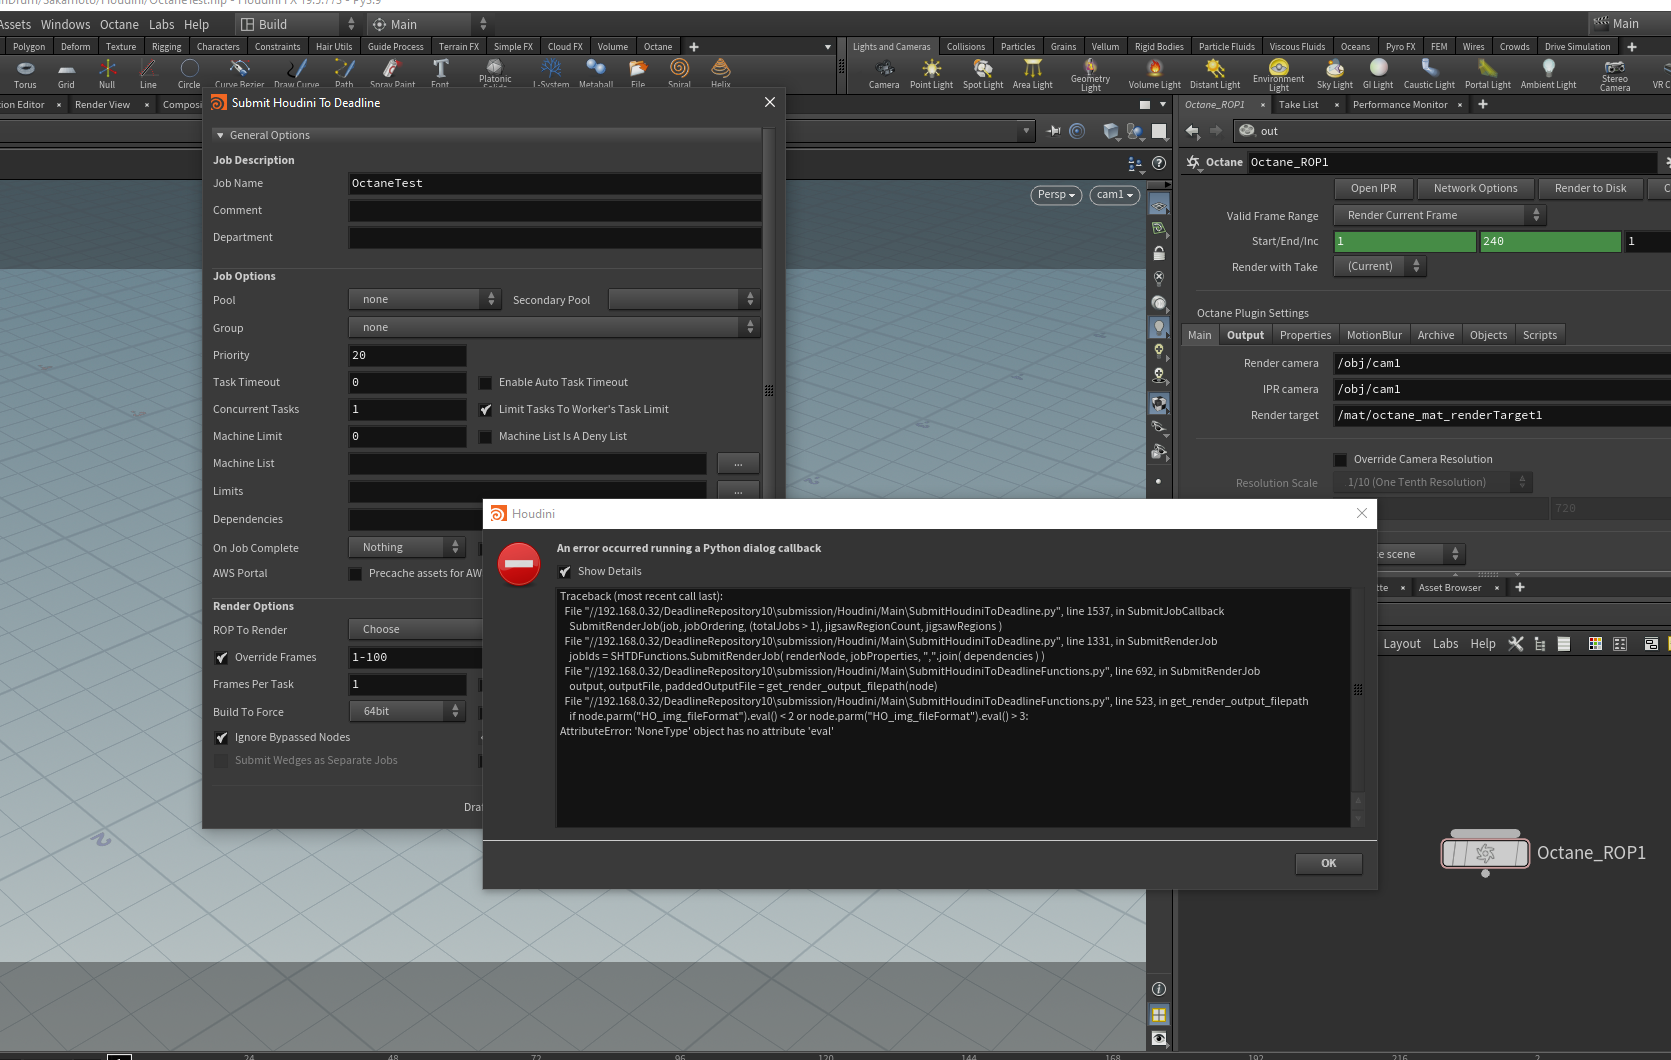Select the Helix shelf tool
The width and height of the screenshot is (1671, 1060).
click(x=721, y=73)
